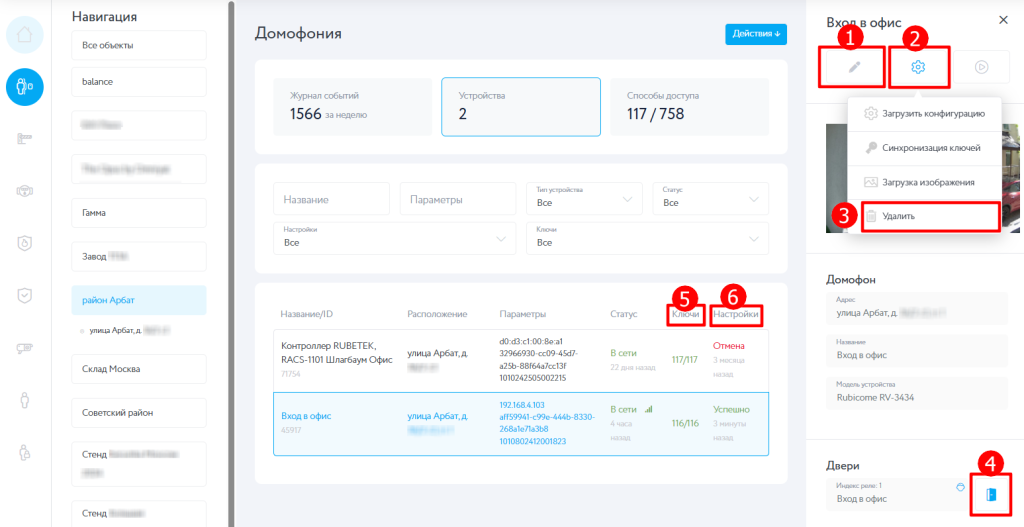This screenshot has height=527, width=1024.
Task: Close the Вход в офис side panel
Action: click(1004, 20)
